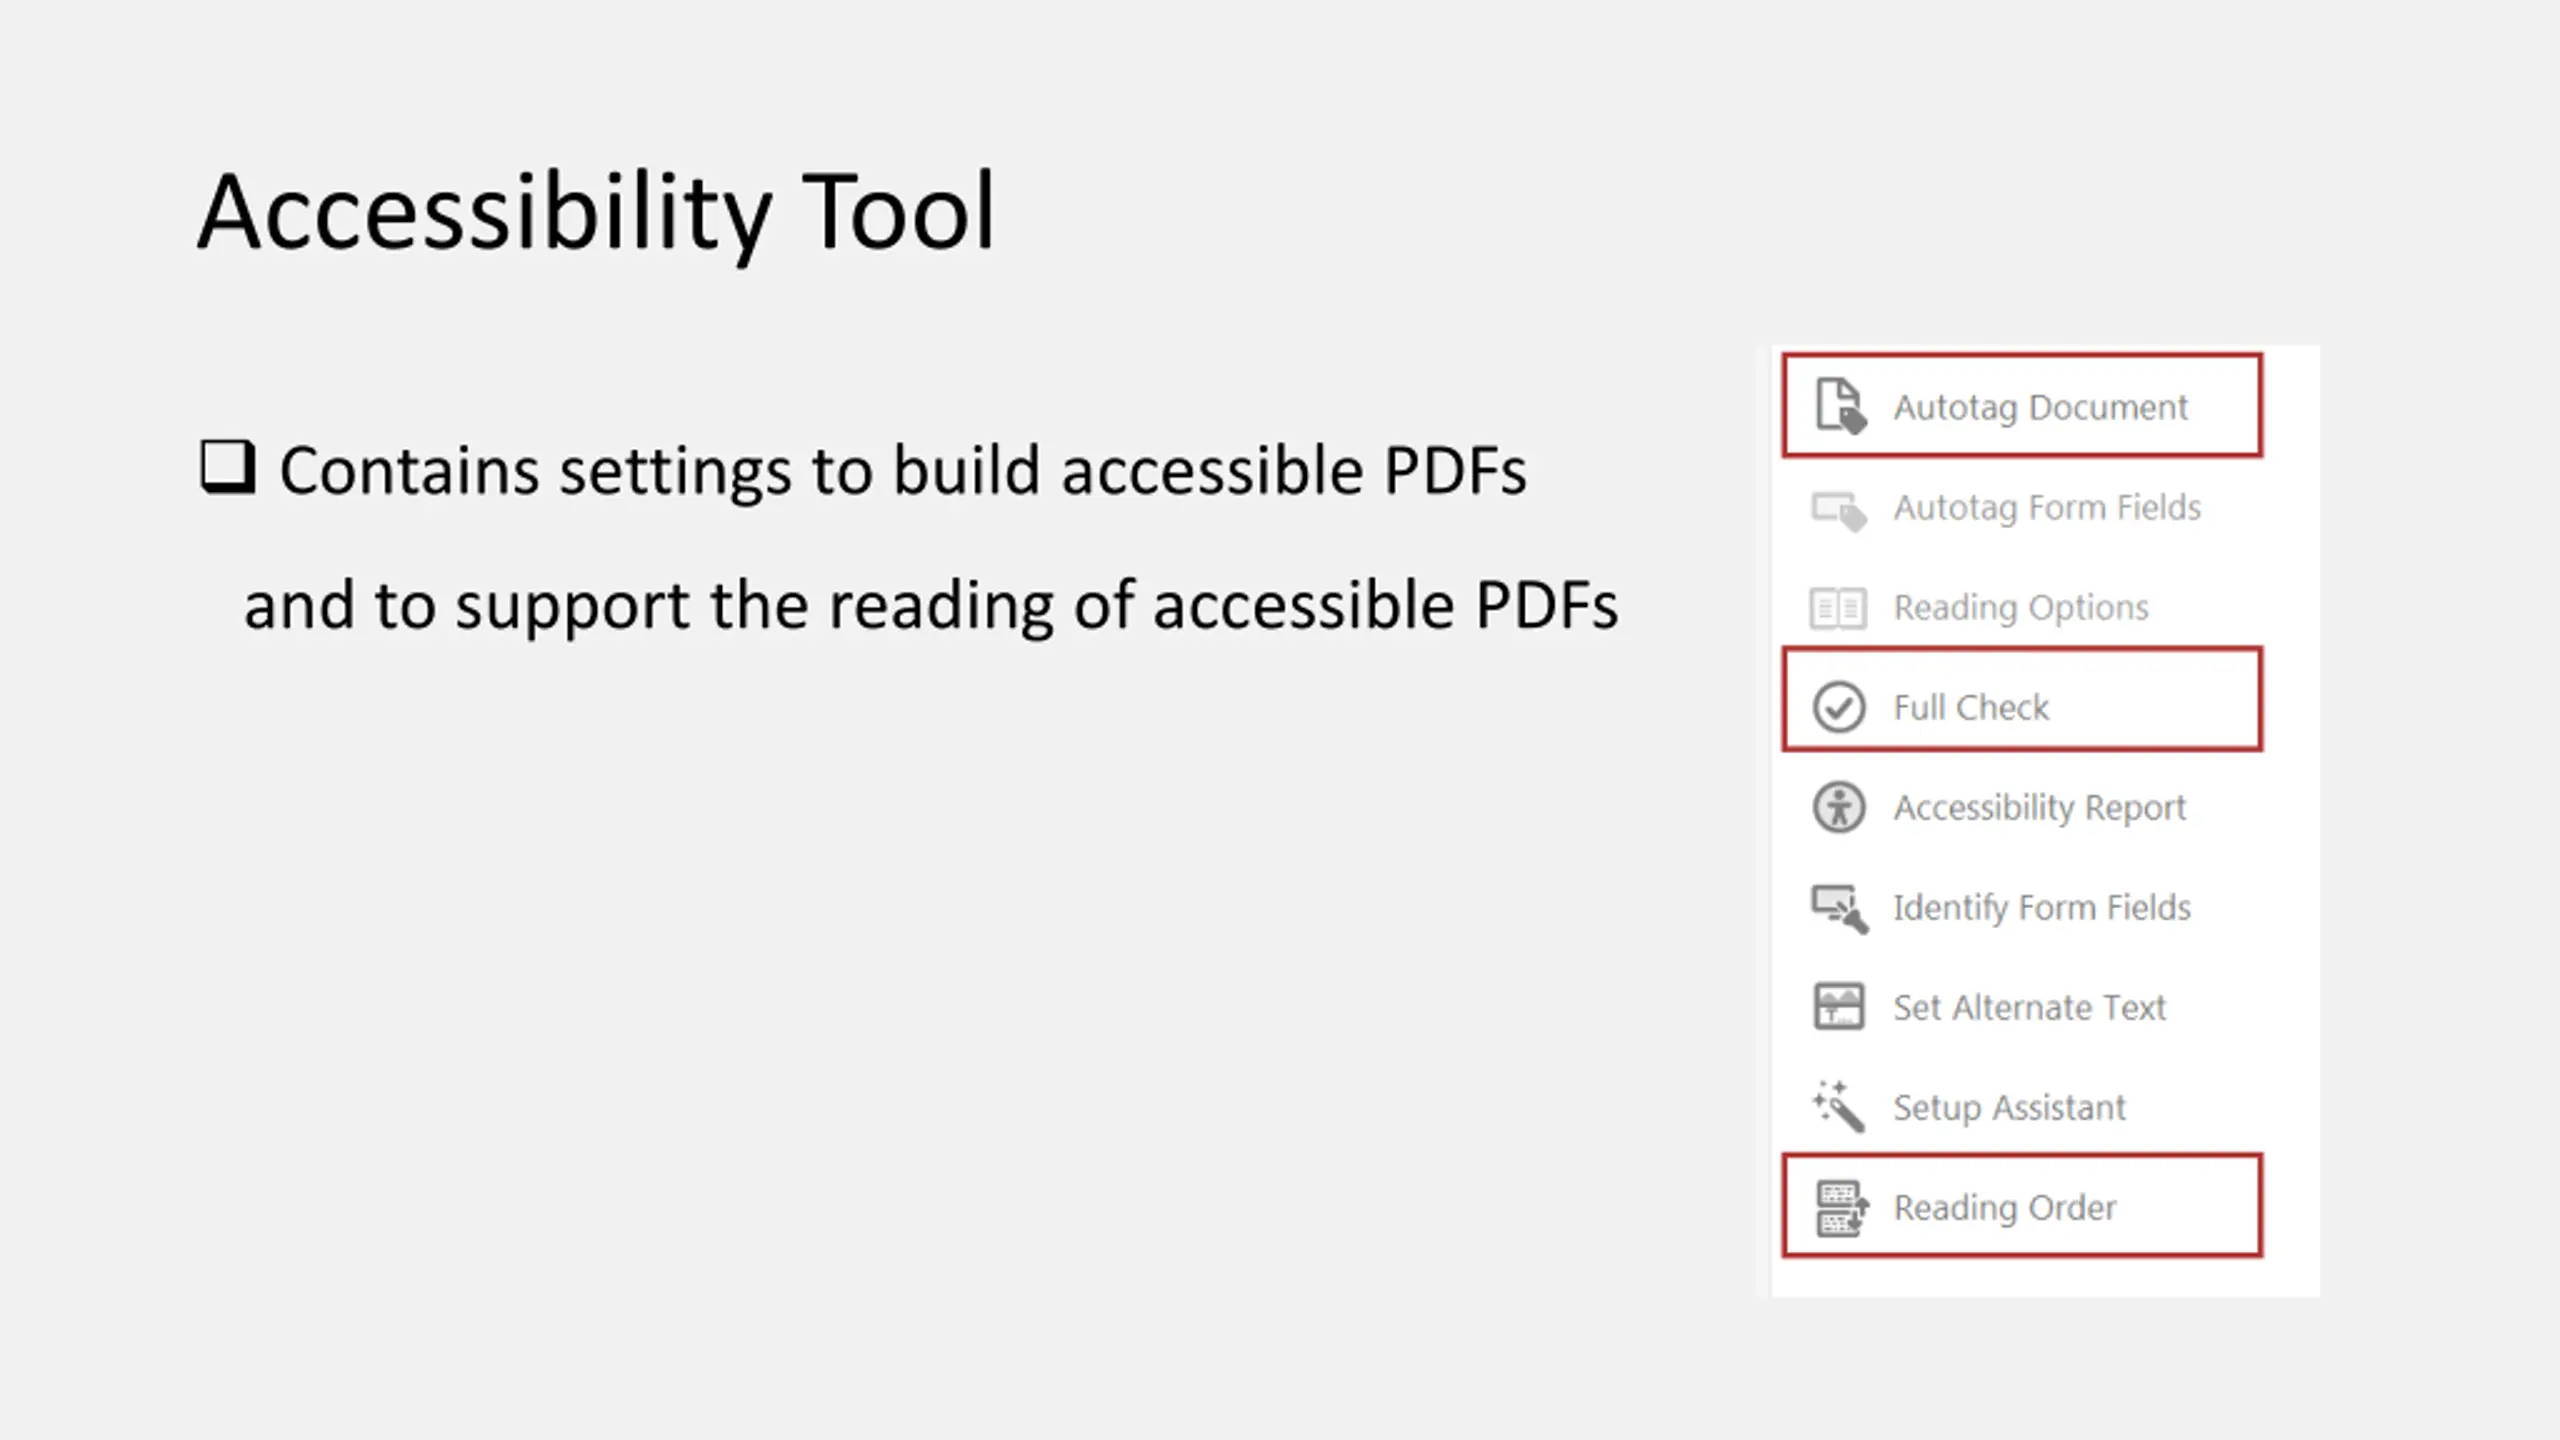The width and height of the screenshot is (2560, 1440).
Task: Click the Reading Order icon
Action: pos(1840,1207)
